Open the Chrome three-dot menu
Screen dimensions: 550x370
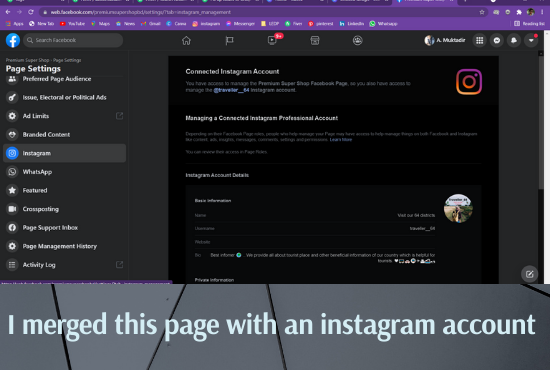click(x=543, y=12)
